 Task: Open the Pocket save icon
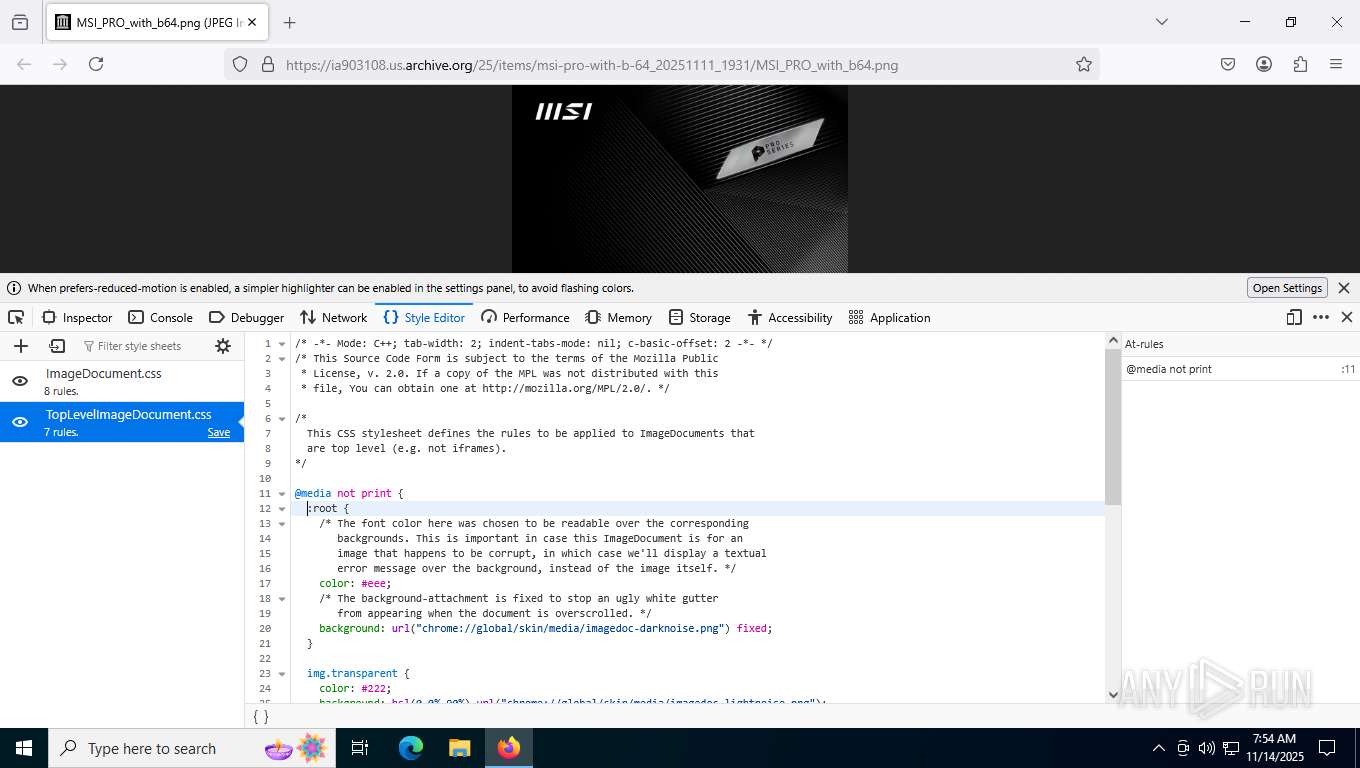click(1228, 64)
